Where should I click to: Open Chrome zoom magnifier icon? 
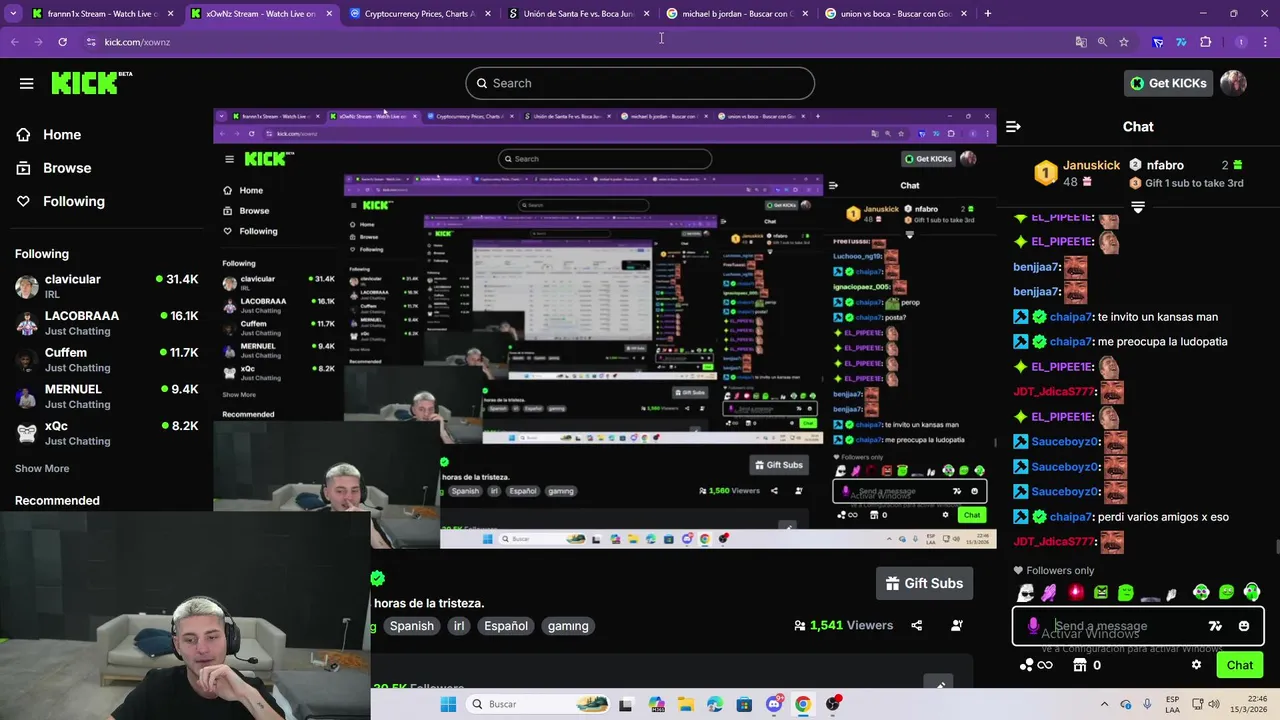click(1102, 42)
